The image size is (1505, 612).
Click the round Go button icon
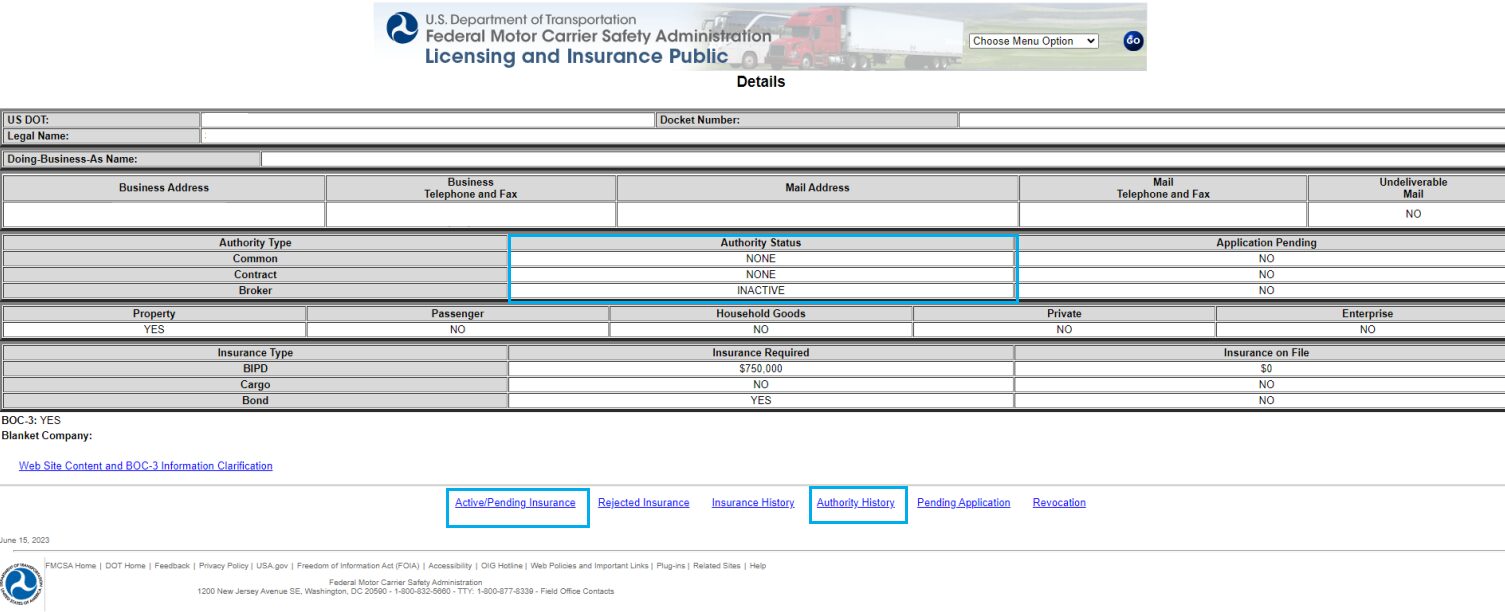pos(1133,41)
